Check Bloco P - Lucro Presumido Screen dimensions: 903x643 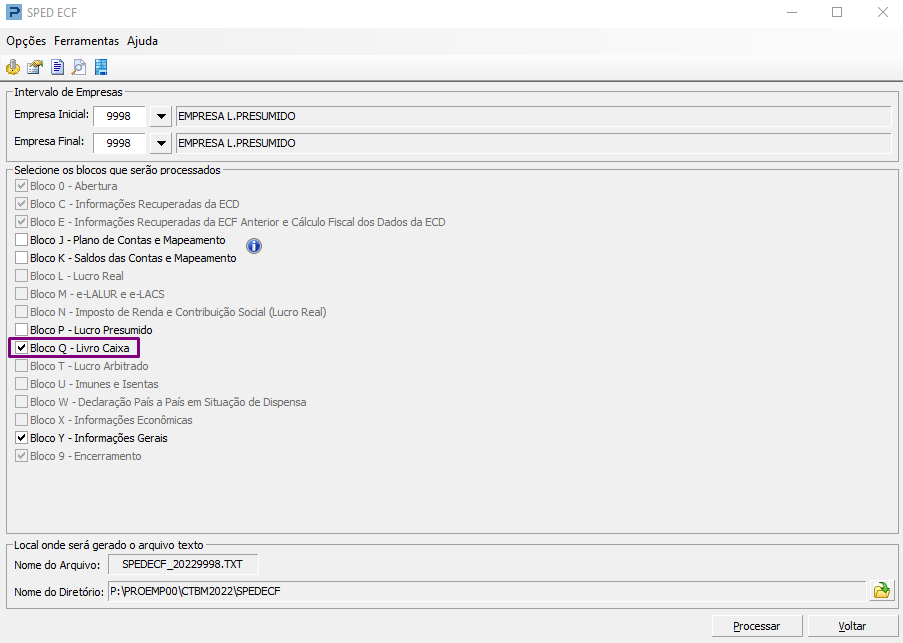(21, 330)
